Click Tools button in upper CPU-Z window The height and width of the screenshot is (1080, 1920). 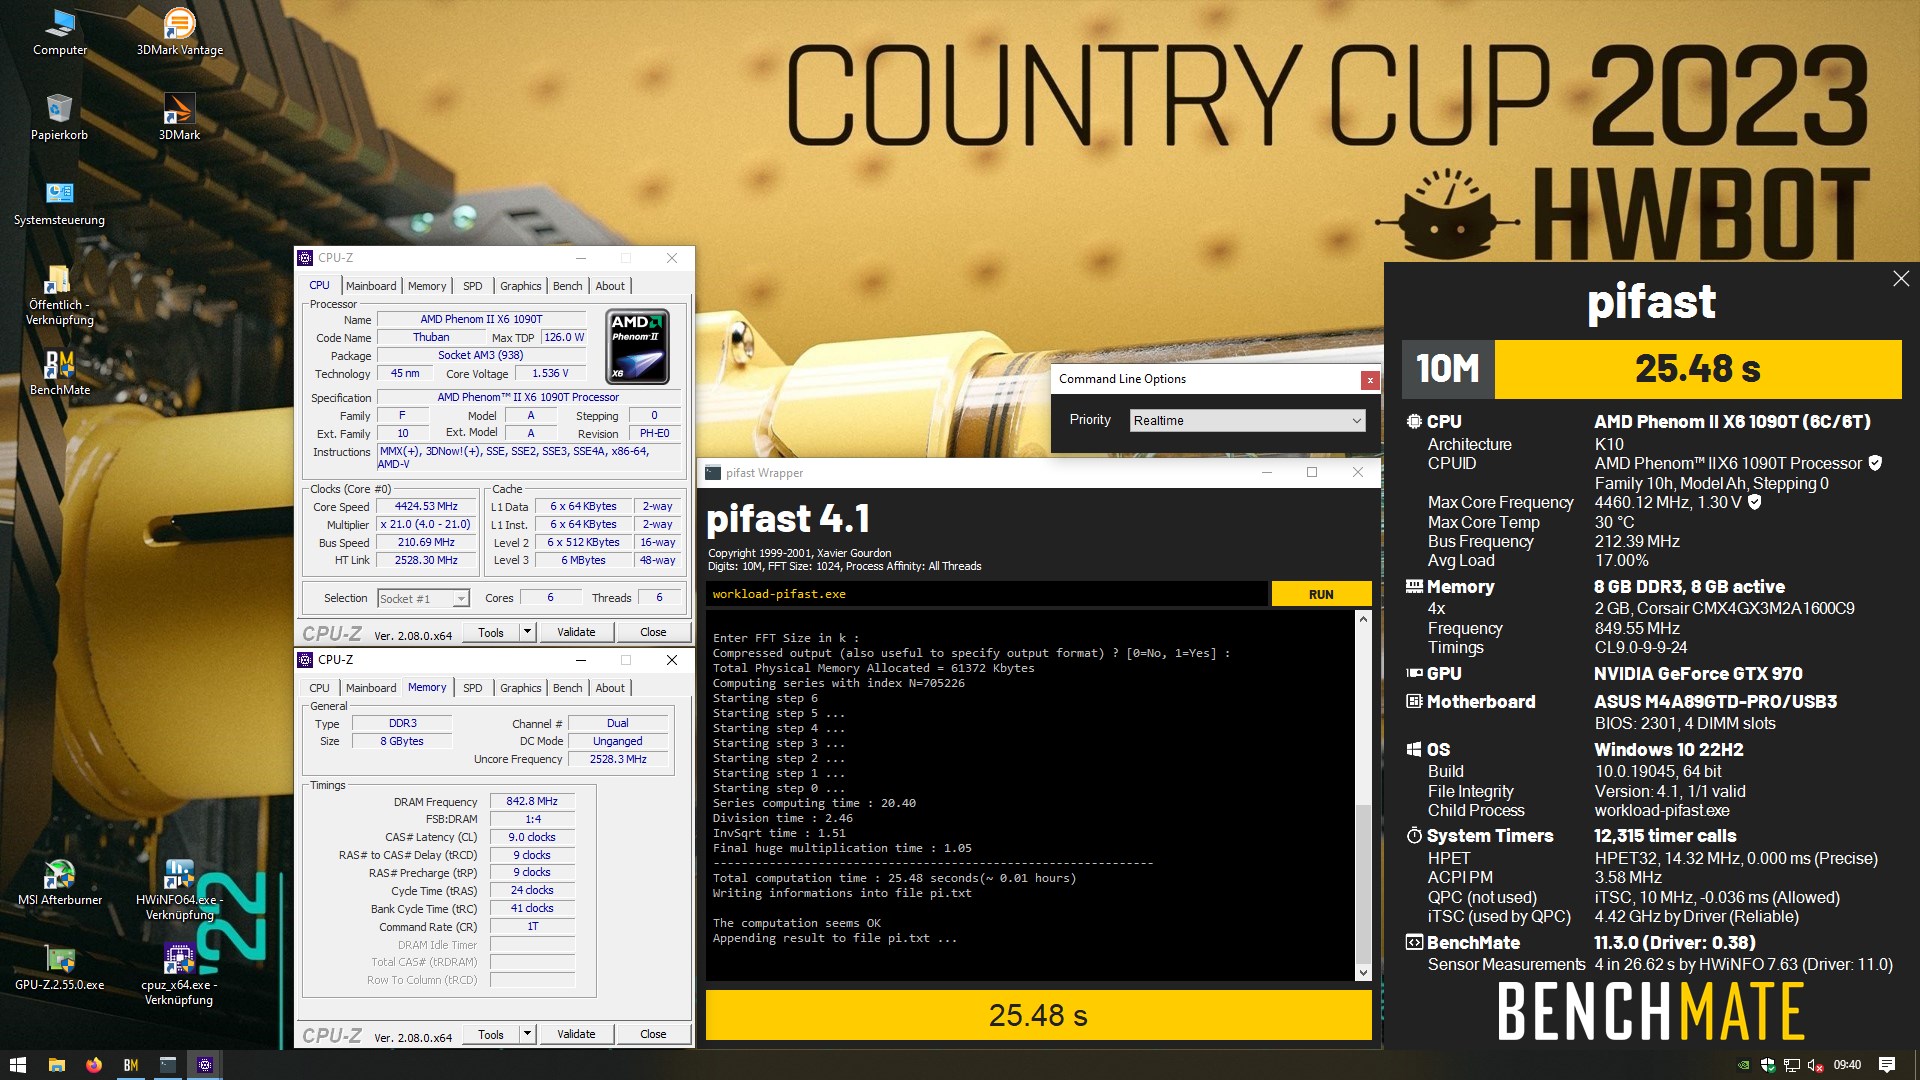pos(491,632)
